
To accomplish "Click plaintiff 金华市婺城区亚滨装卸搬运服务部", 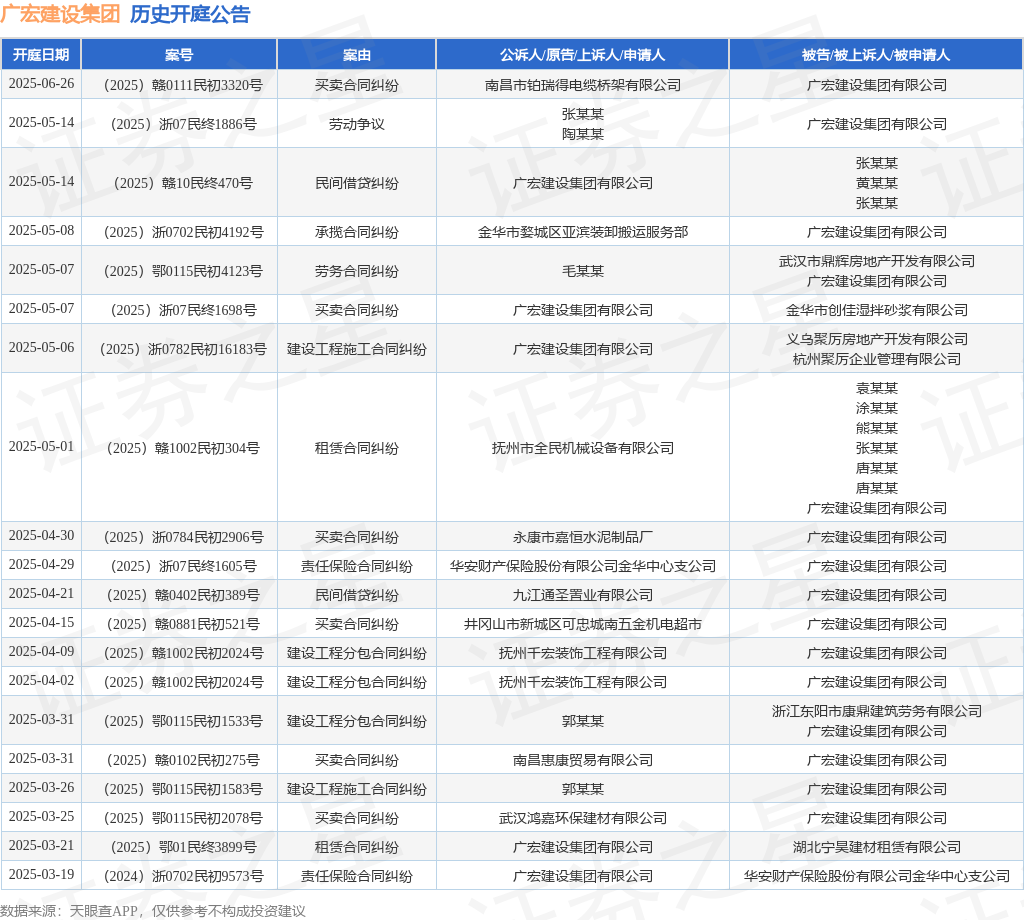I will 583,232.
